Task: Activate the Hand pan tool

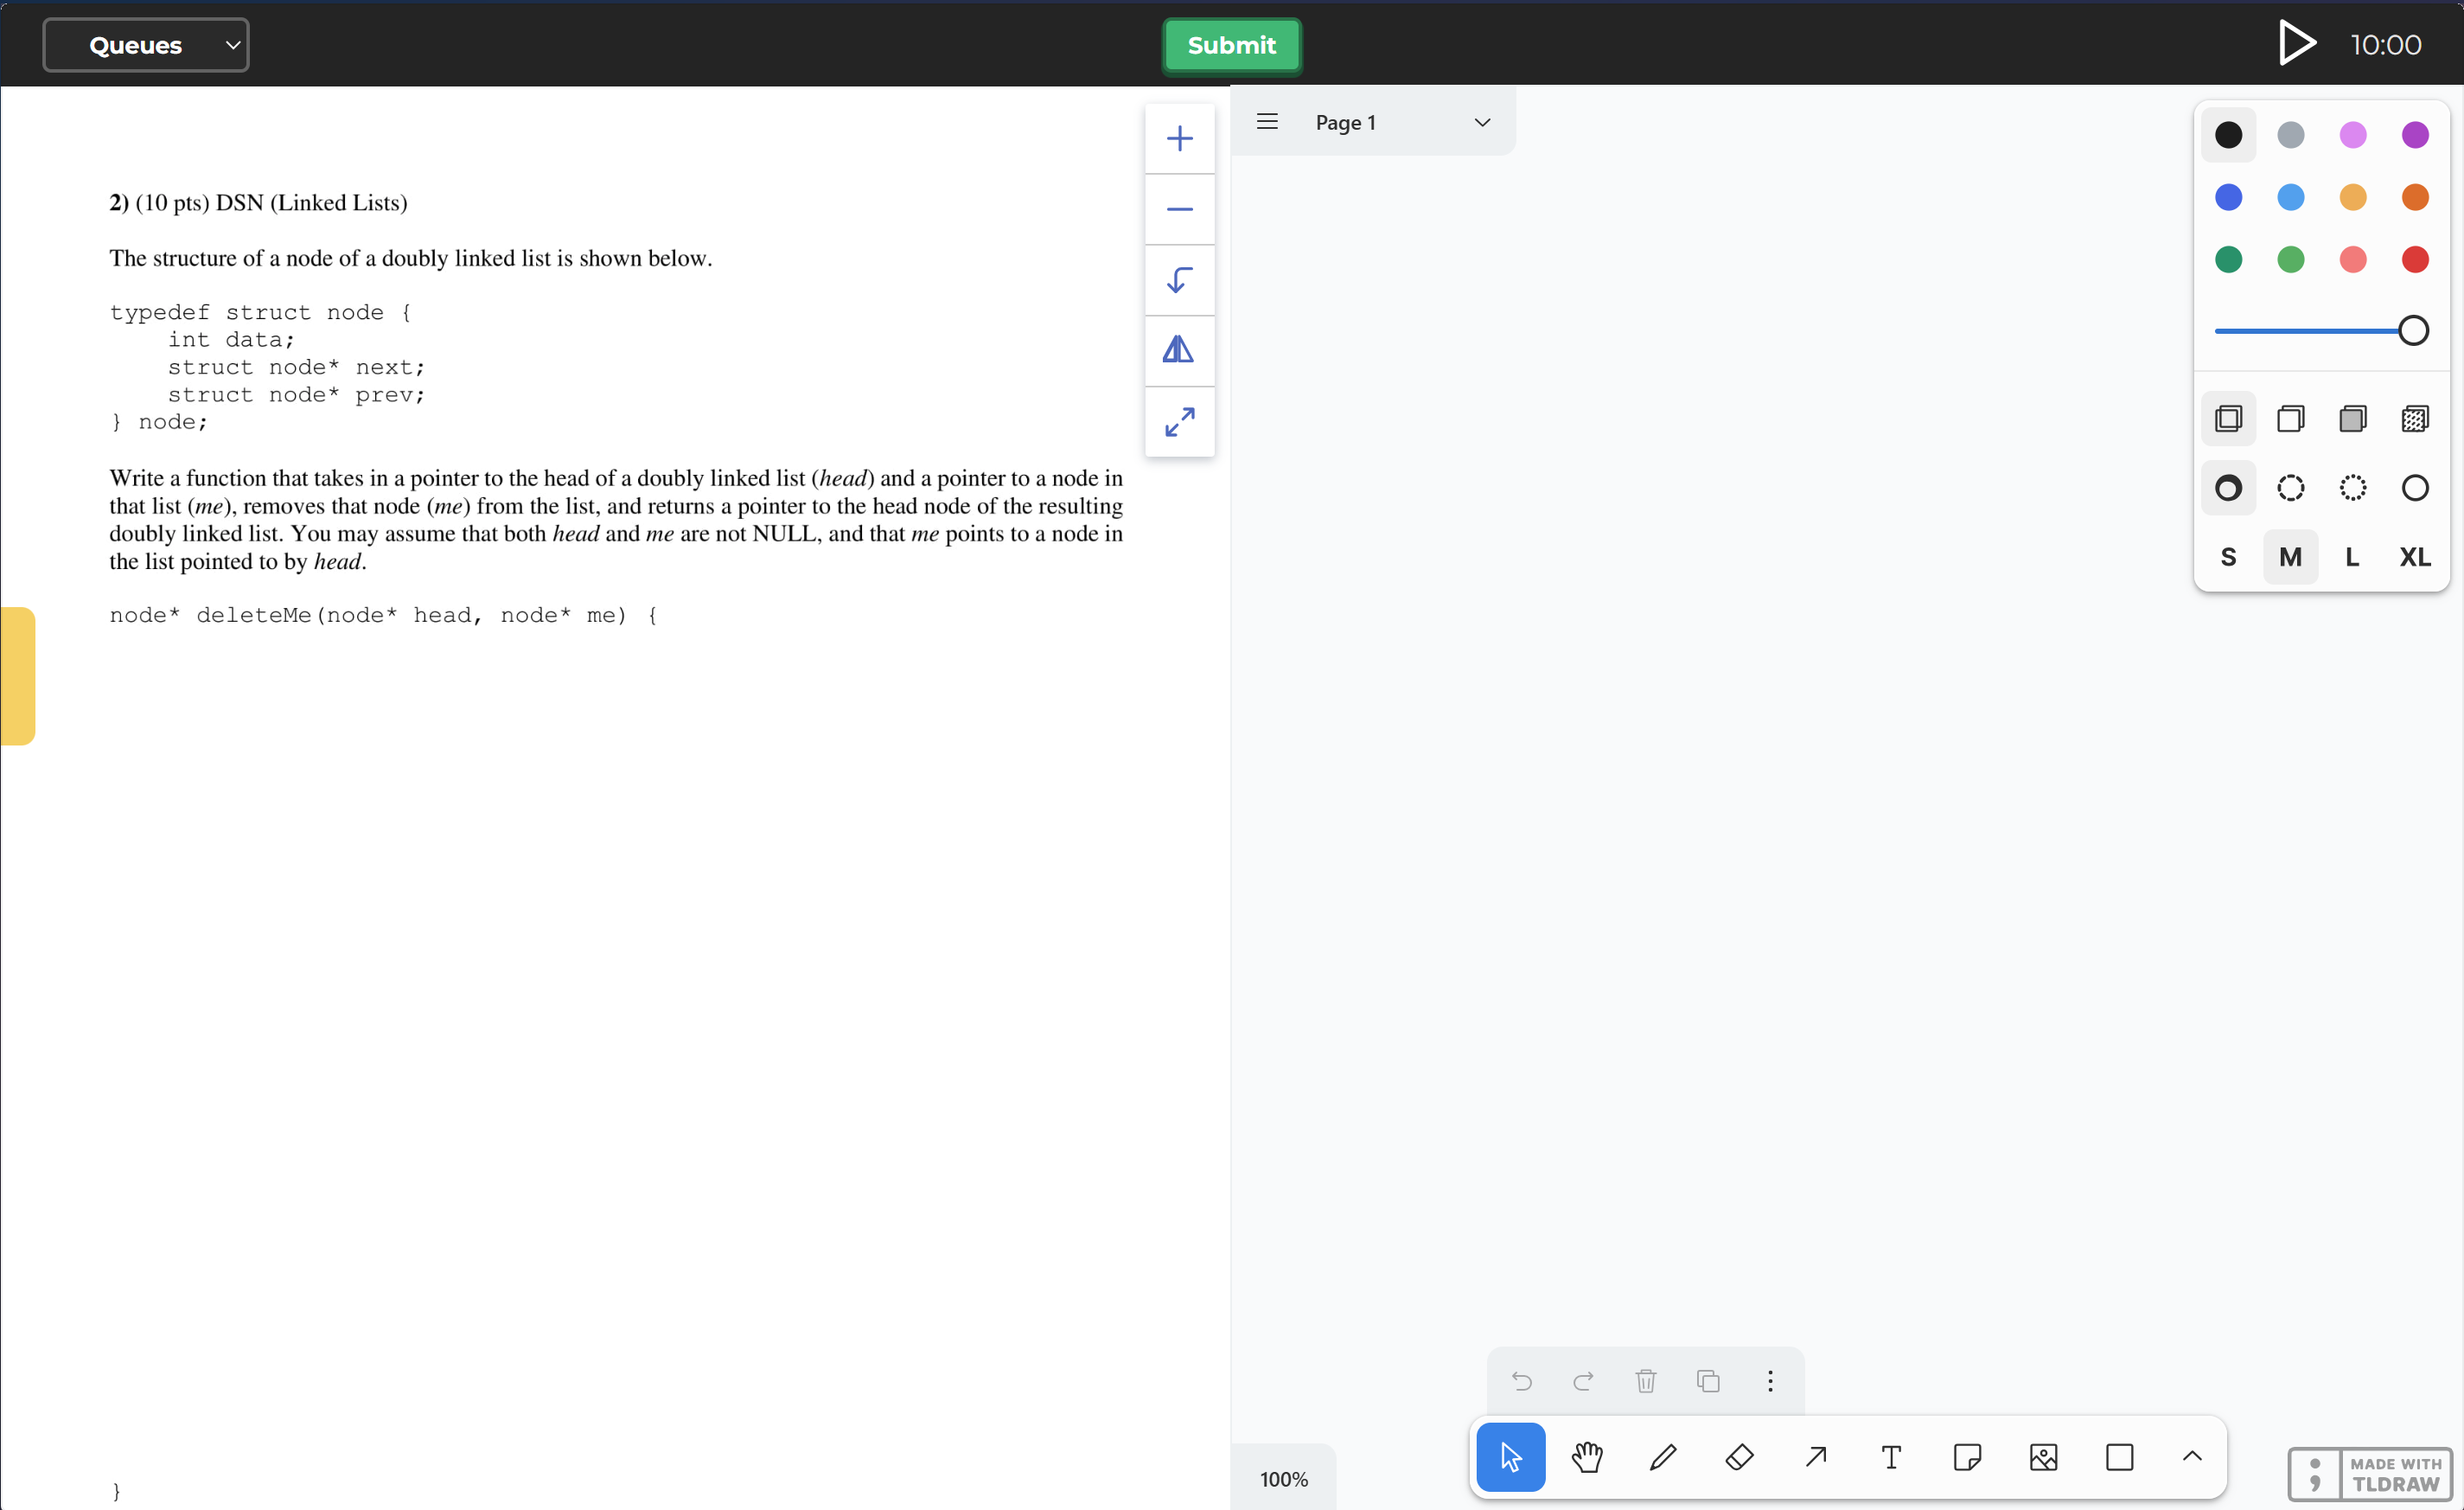Action: [1587, 1457]
